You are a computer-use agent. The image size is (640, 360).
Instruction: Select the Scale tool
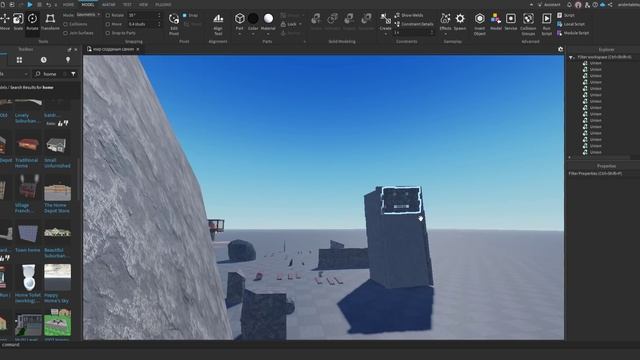coord(18,21)
